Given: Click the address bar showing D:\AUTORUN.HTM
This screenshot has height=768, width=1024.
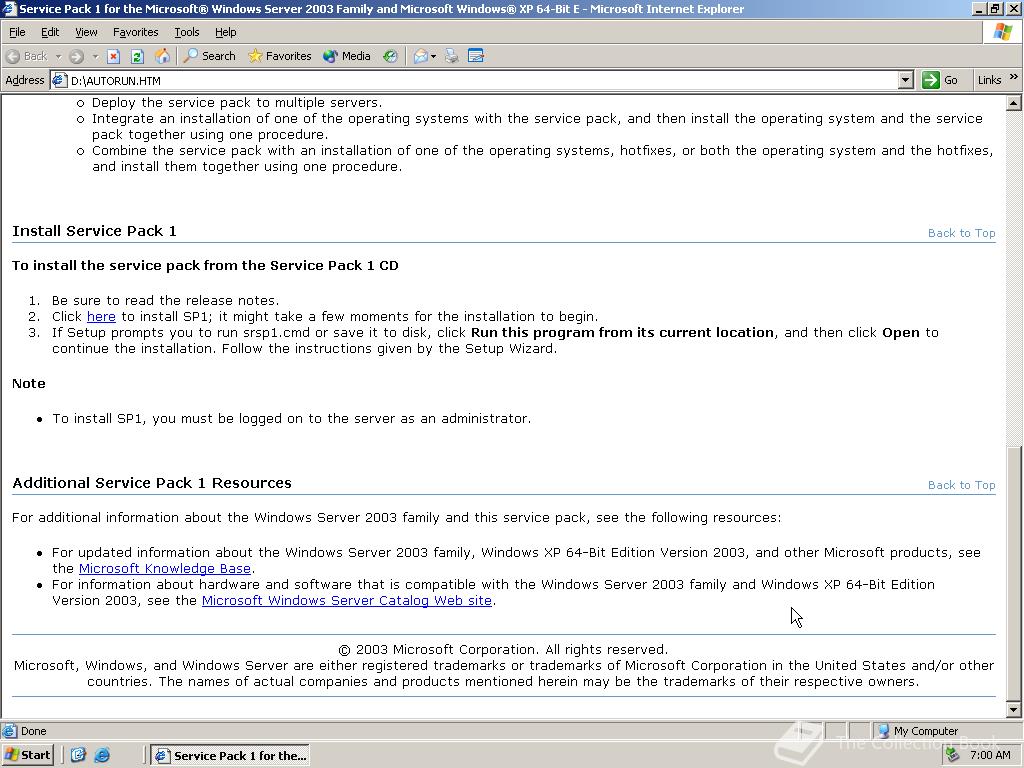Looking at the screenshot, I should pyautogui.click(x=481, y=80).
